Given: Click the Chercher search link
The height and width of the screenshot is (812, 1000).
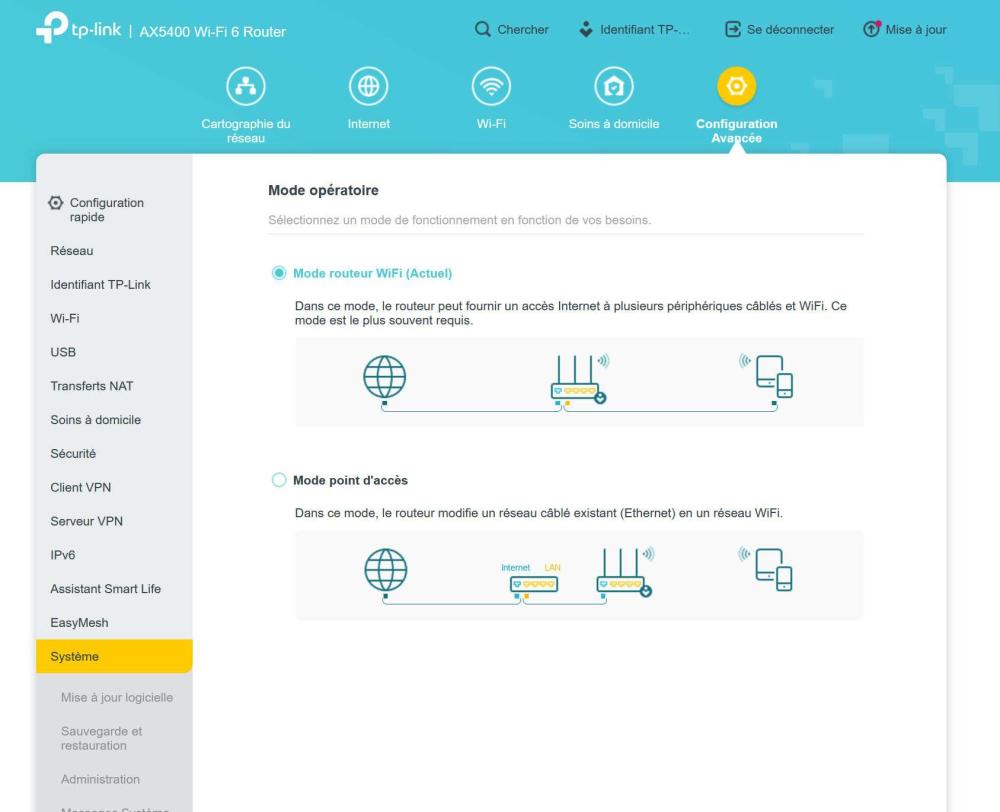Looking at the screenshot, I should pyautogui.click(x=523, y=29).
